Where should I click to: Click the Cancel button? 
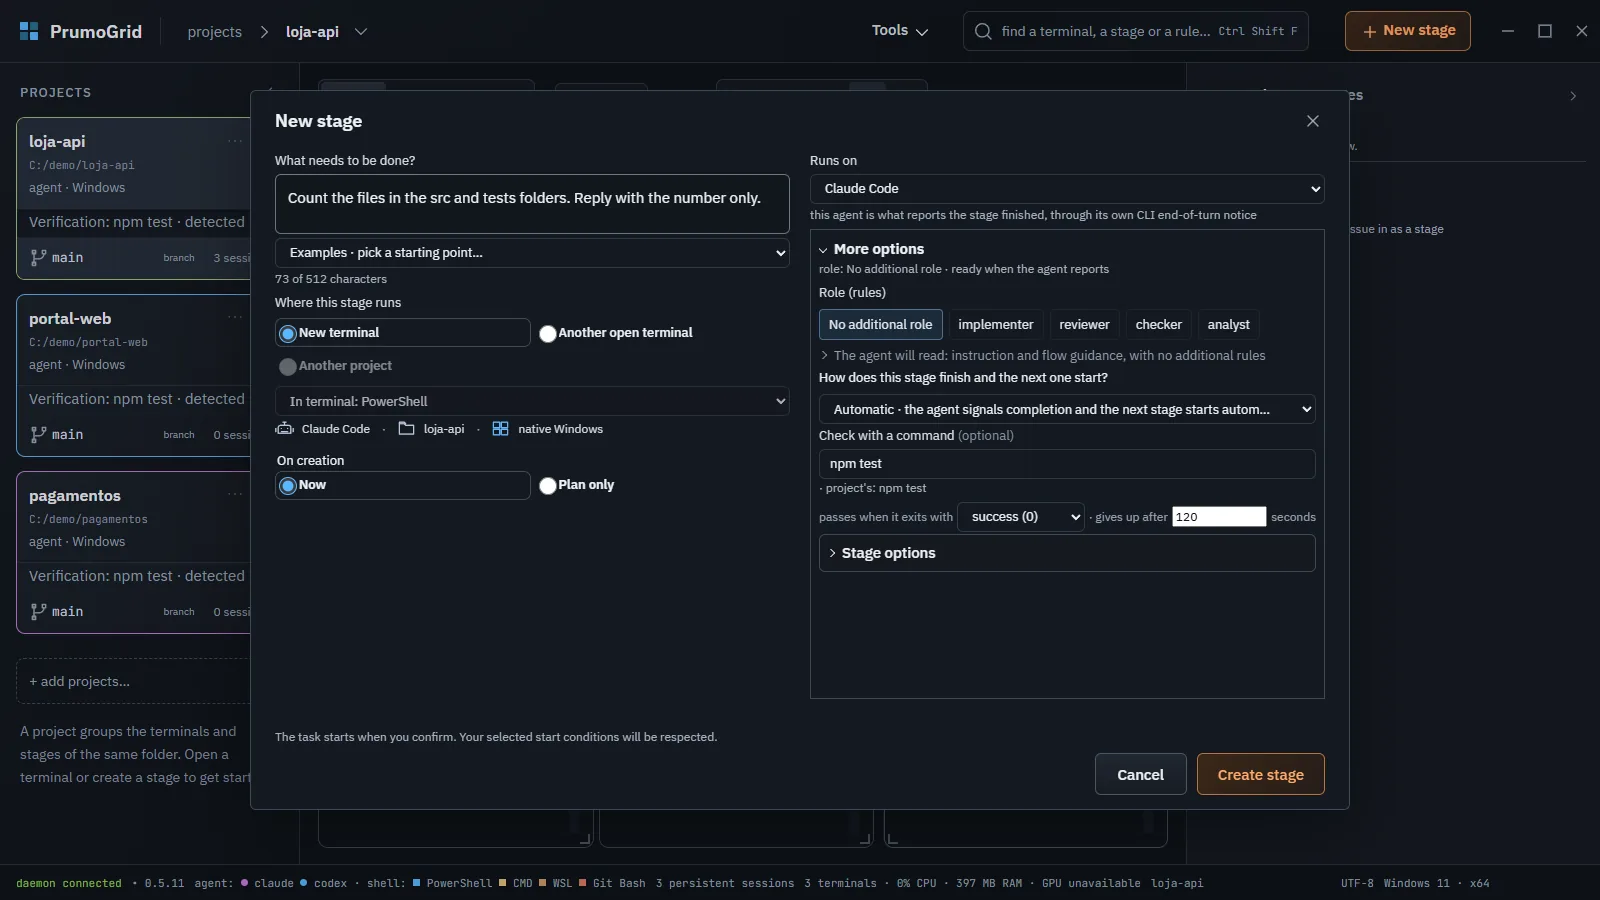pyautogui.click(x=1140, y=774)
